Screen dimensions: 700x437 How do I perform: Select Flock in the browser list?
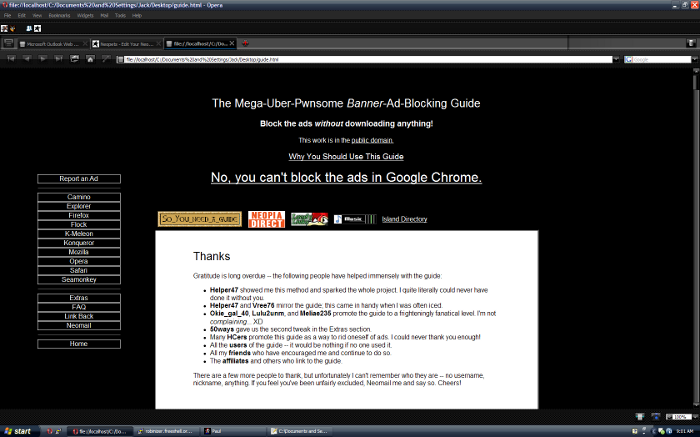(x=79, y=225)
